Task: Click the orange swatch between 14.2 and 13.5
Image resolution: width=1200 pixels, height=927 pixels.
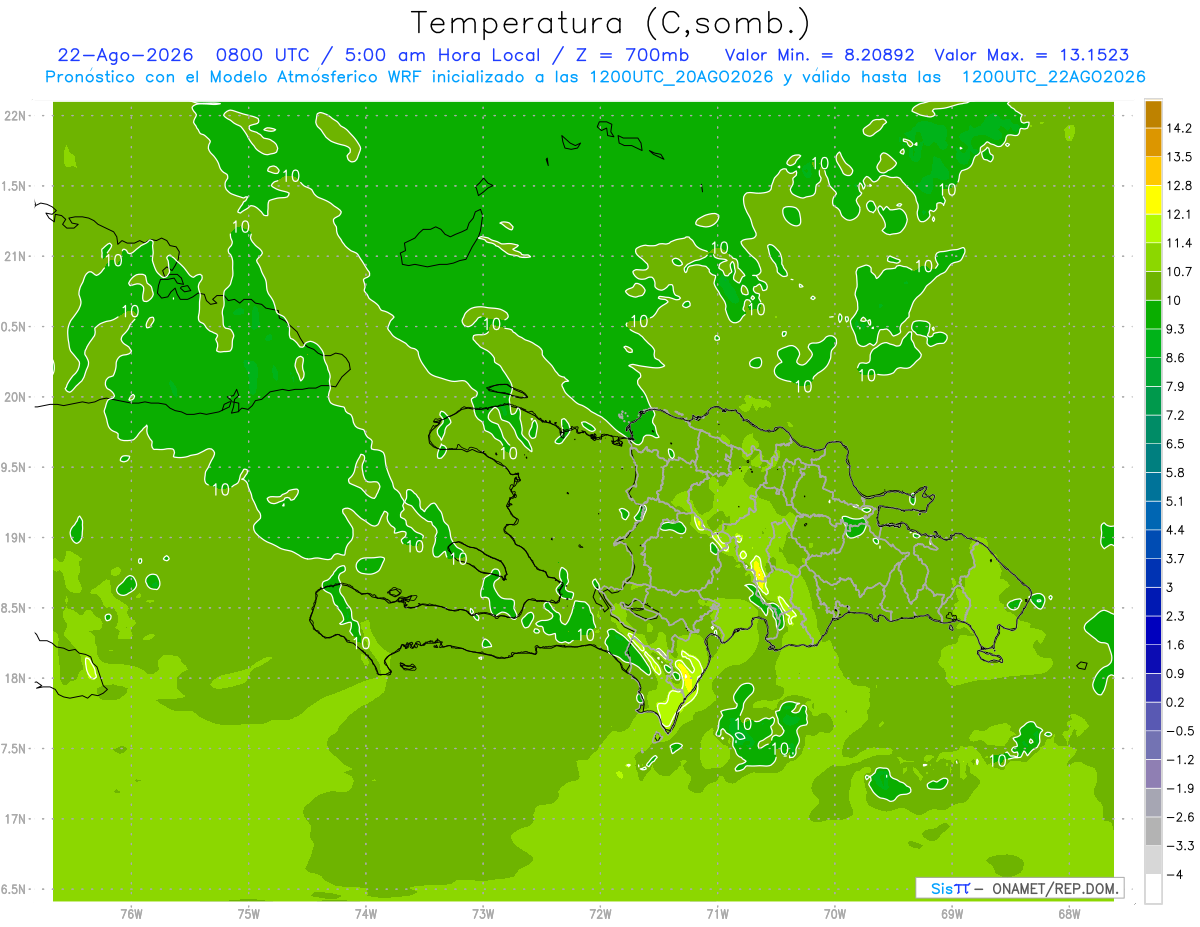Action: pos(1153,143)
